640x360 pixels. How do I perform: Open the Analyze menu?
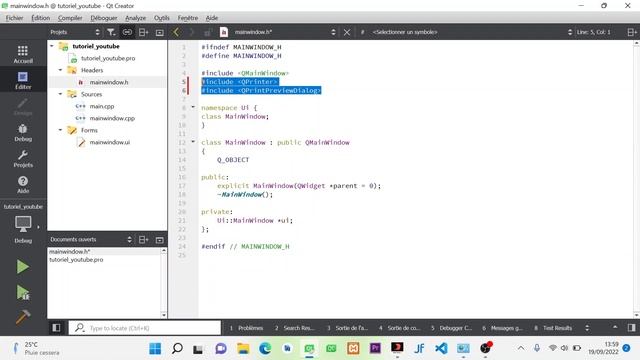pyautogui.click(x=135, y=18)
